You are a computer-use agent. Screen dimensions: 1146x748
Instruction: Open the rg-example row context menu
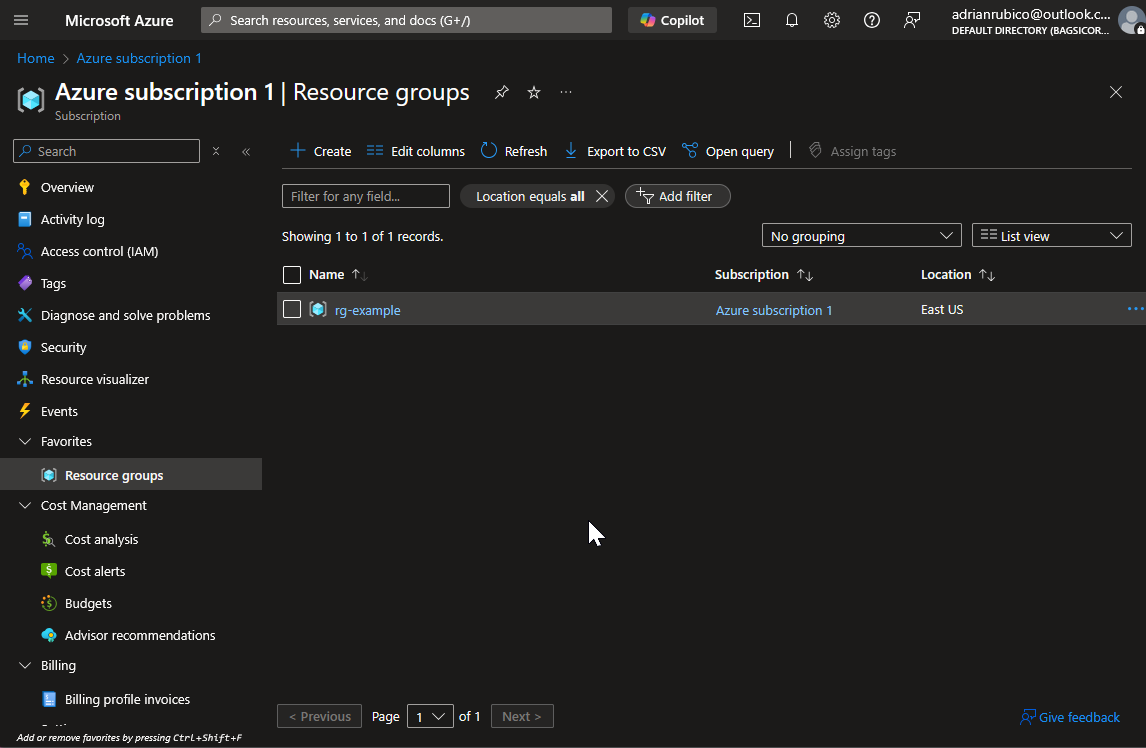coord(1135,309)
